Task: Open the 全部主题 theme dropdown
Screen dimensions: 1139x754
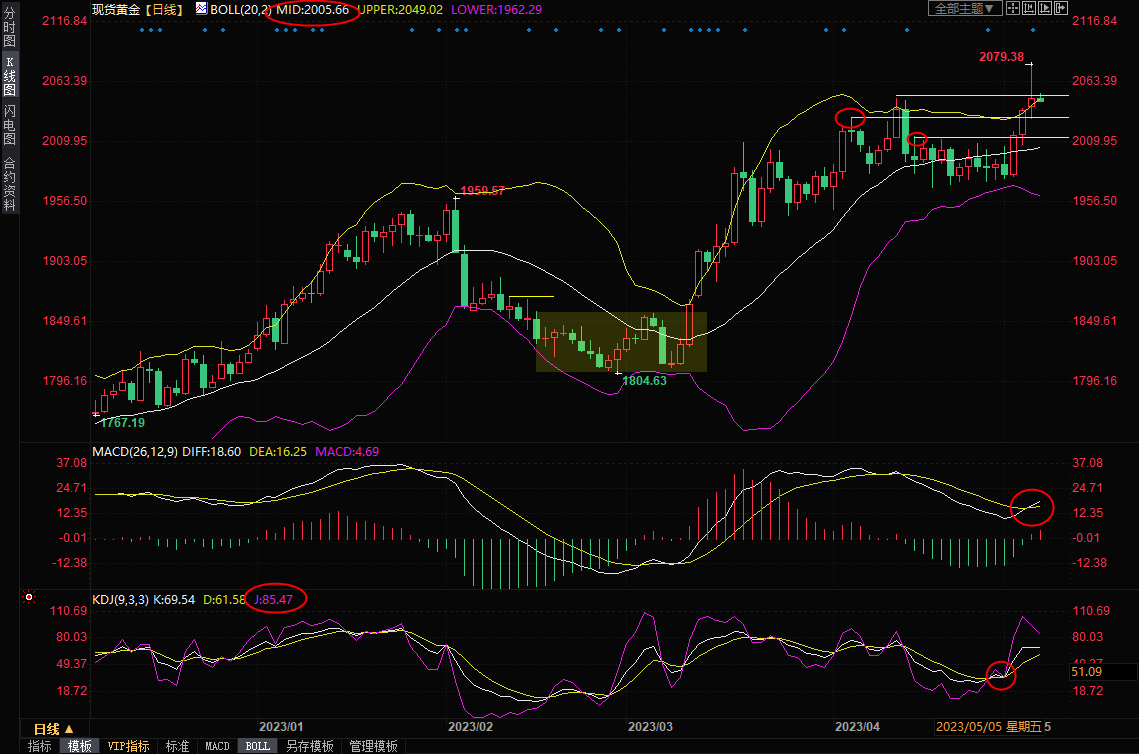Action: tap(964, 8)
